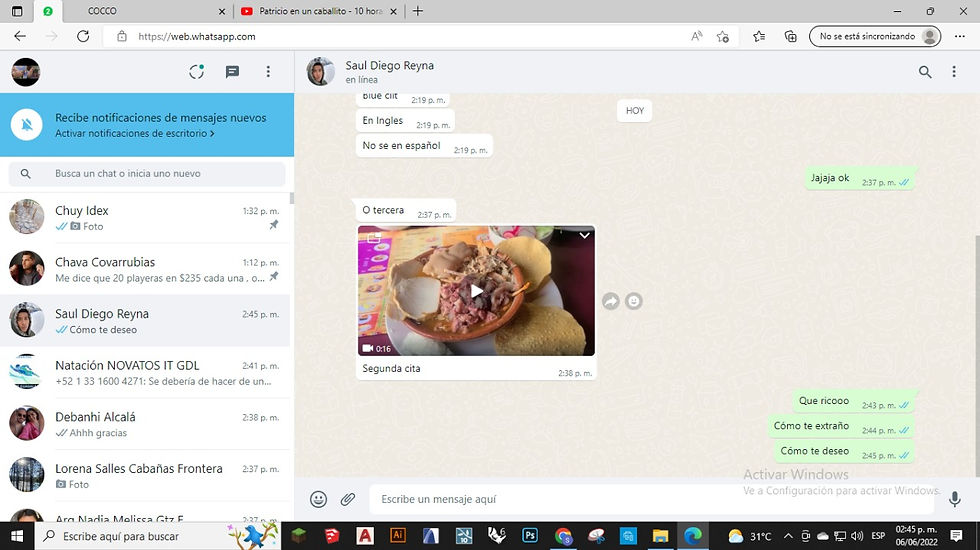Open the conversation three-dot menu

point(954,72)
